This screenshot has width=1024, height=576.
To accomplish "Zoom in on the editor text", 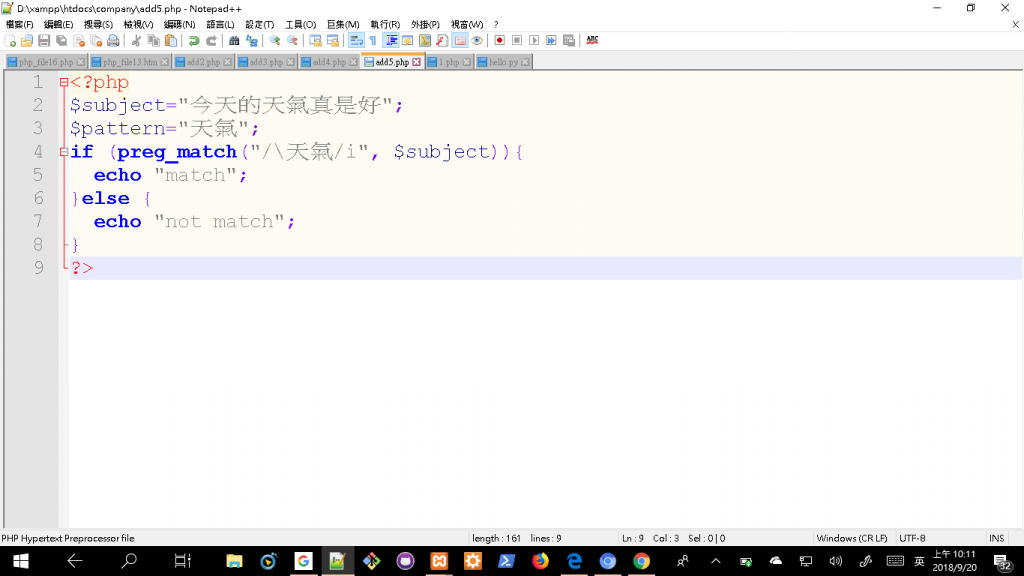I will pos(275,40).
